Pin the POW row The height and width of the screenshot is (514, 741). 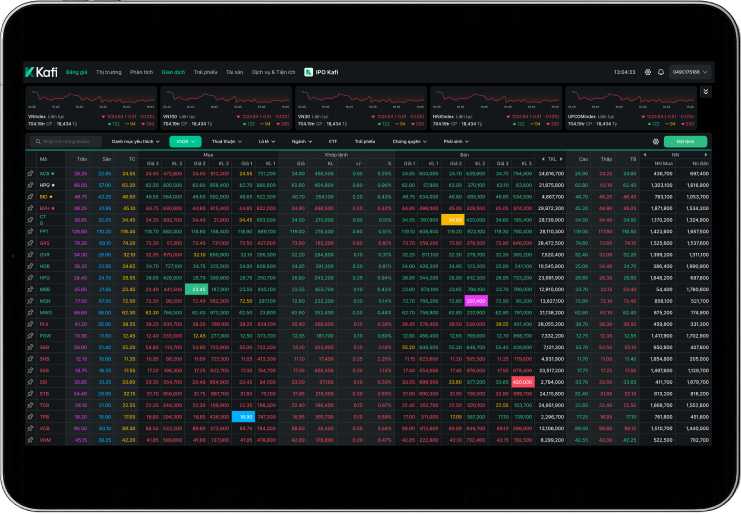tap(31, 336)
